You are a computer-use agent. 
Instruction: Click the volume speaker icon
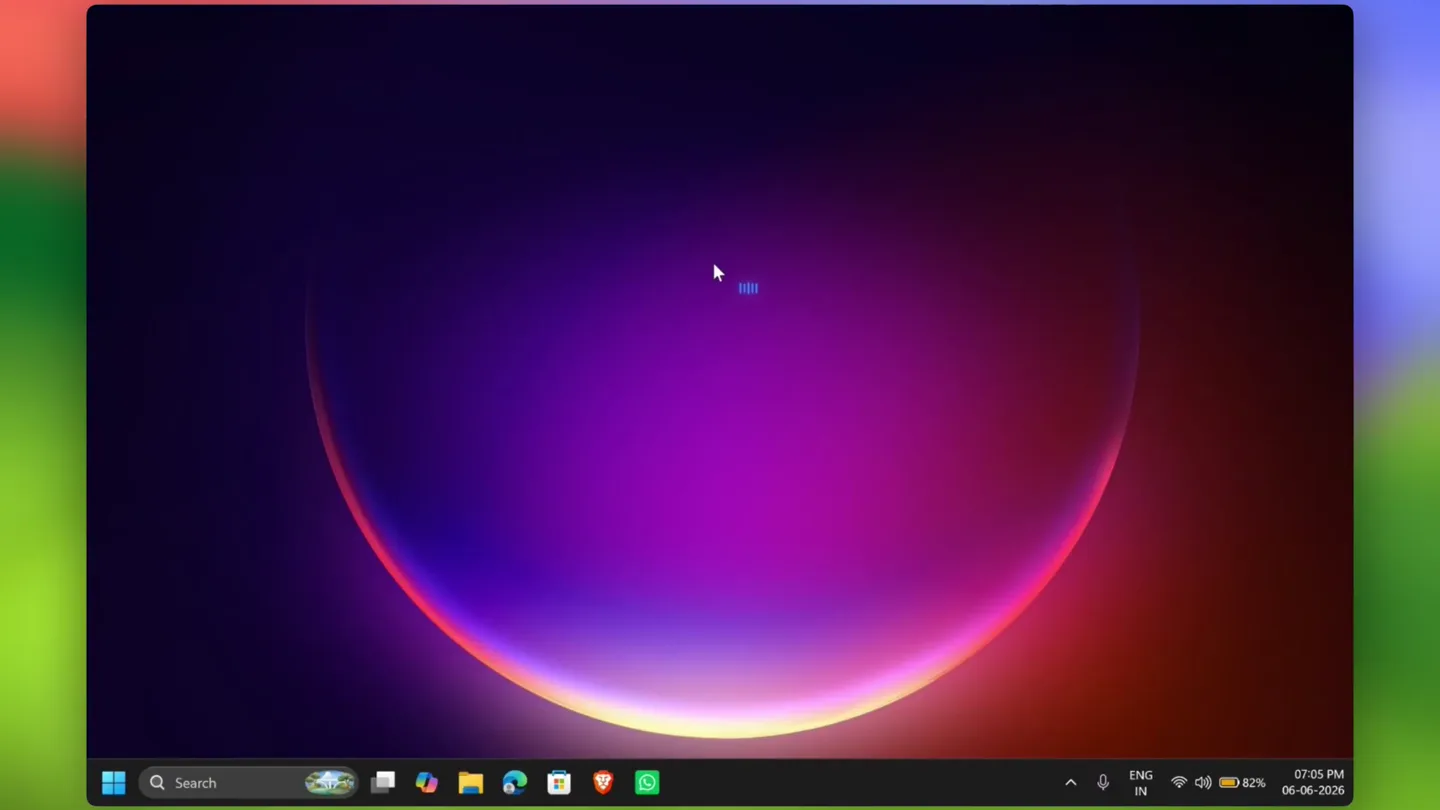1203,783
